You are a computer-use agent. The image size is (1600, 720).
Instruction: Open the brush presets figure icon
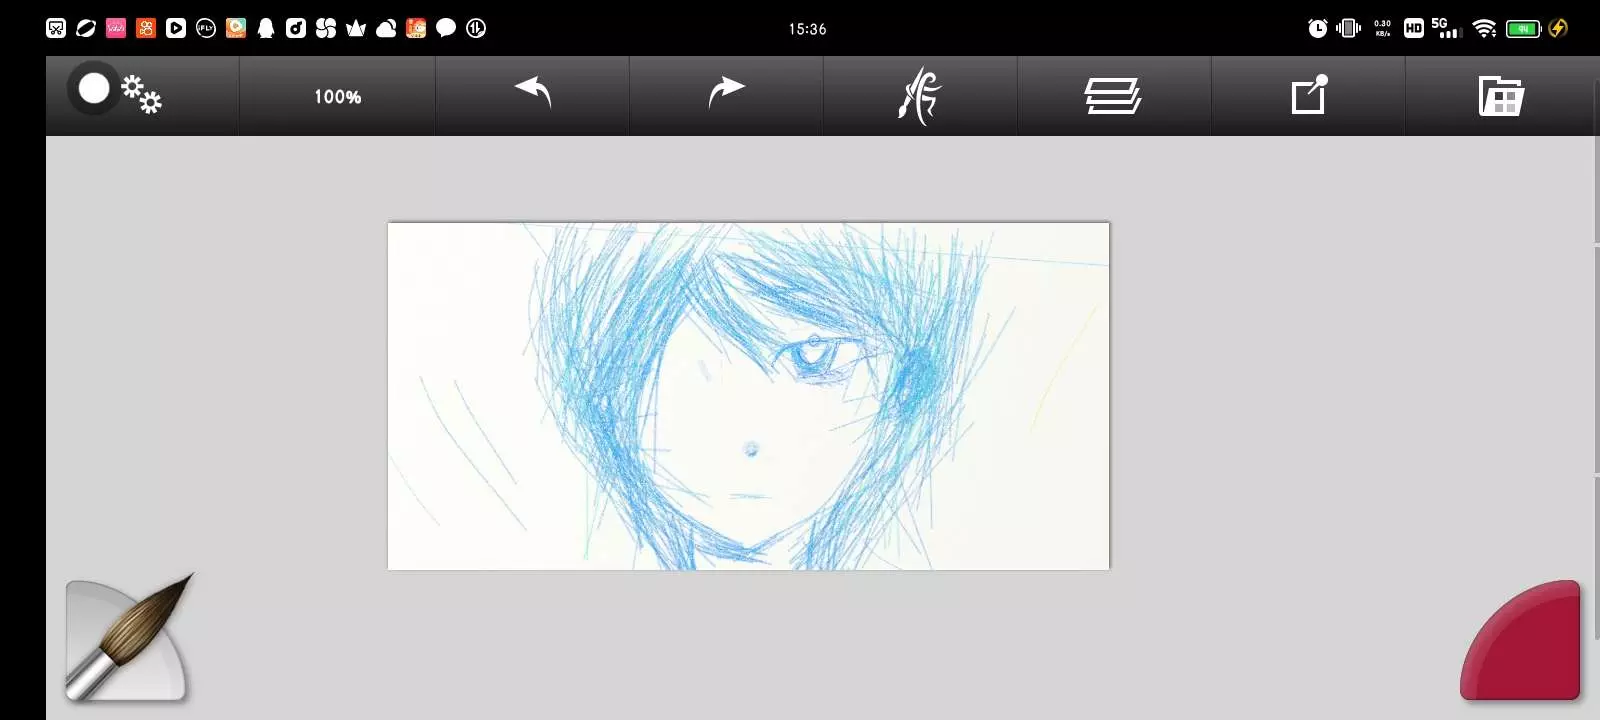(x=920, y=96)
